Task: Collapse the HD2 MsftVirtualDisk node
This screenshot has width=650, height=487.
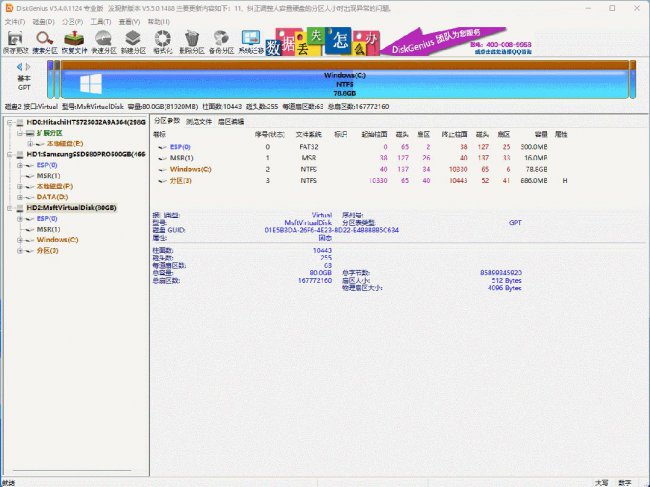Action: [9, 208]
